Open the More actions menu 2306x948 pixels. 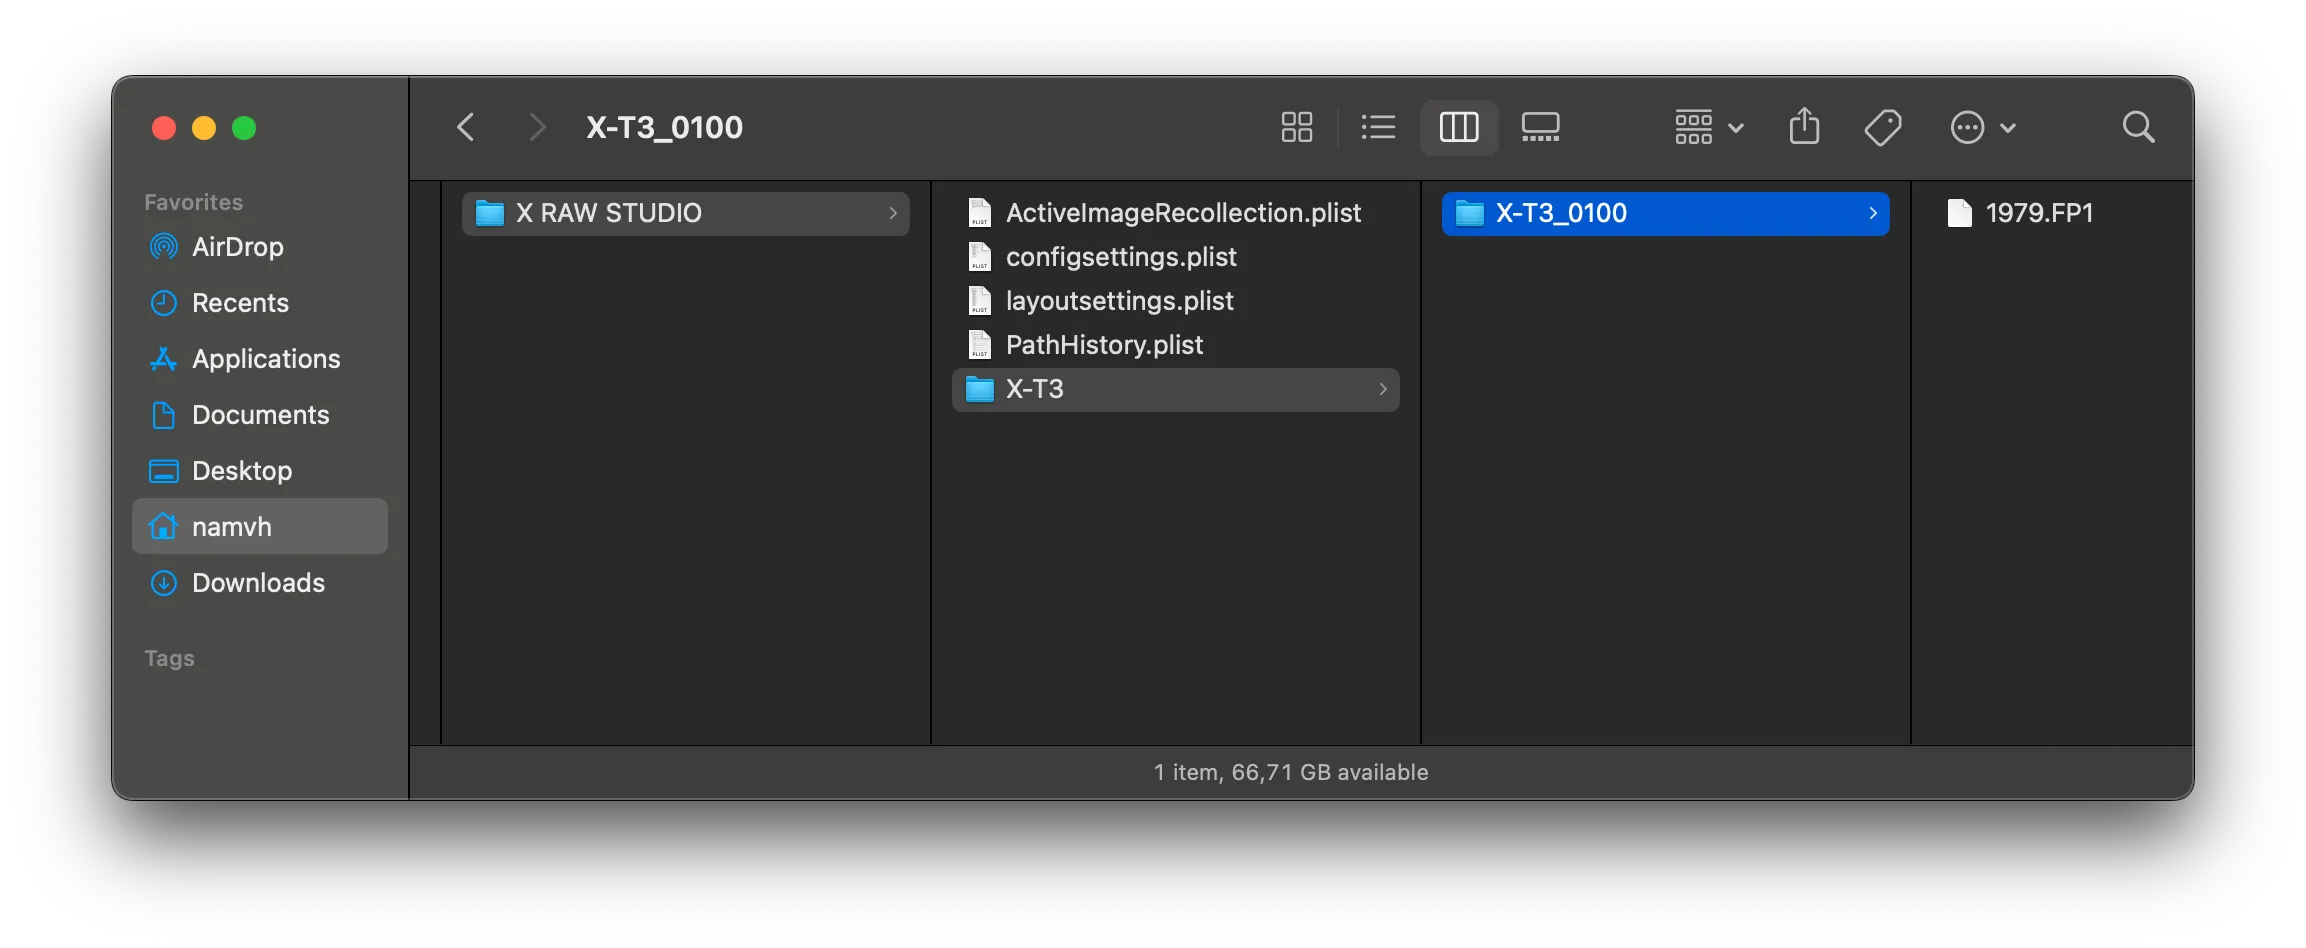coord(1982,127)
